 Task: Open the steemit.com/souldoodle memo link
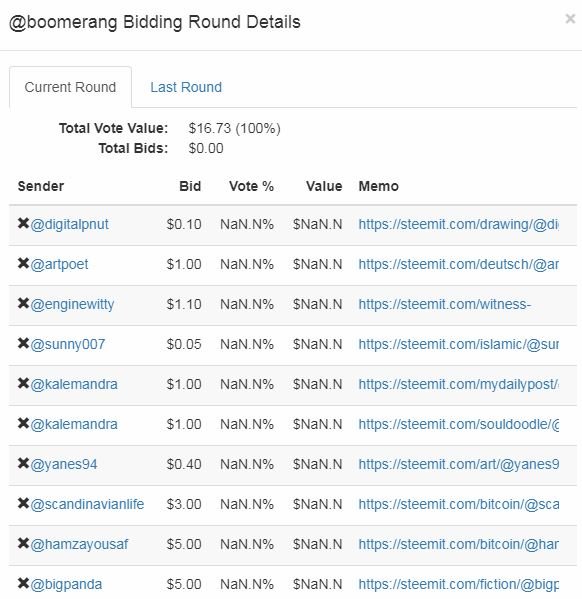458,424
